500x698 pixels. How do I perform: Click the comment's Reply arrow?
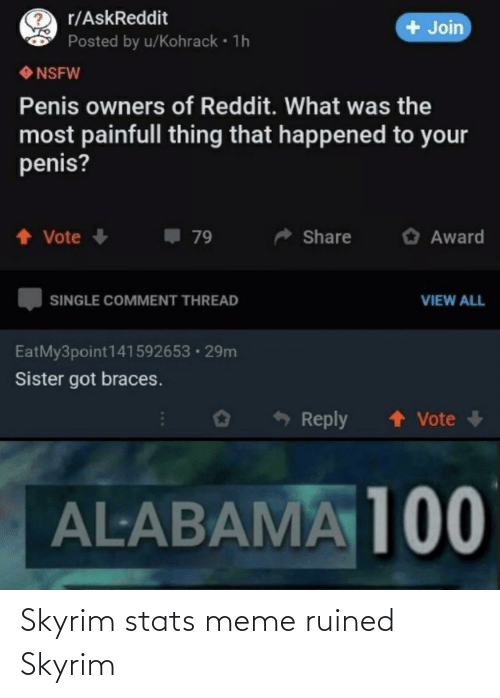[x=281, y=418]
